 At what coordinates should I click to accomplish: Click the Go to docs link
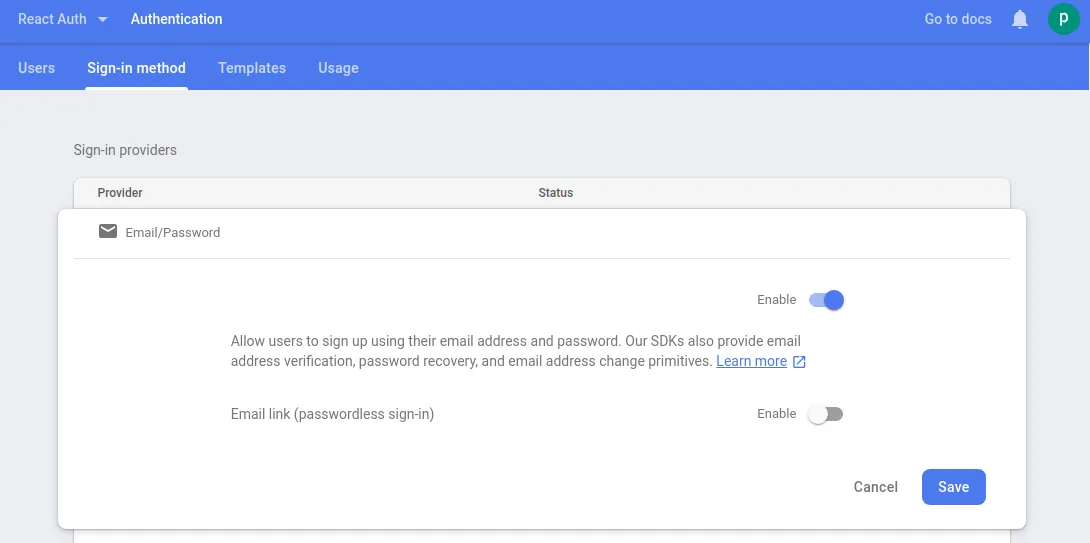coord(957,19)
